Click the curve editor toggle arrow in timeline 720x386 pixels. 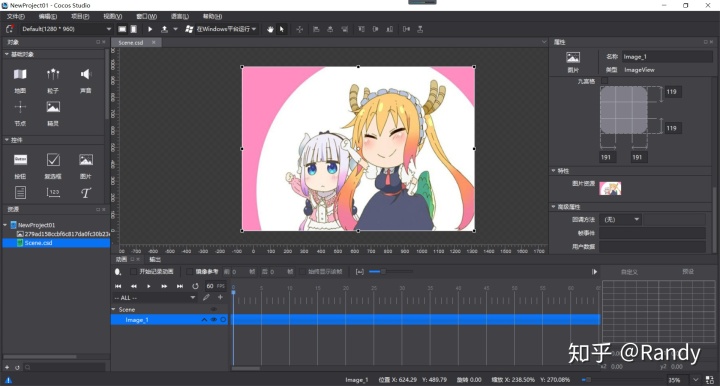[x=594, y=272]
